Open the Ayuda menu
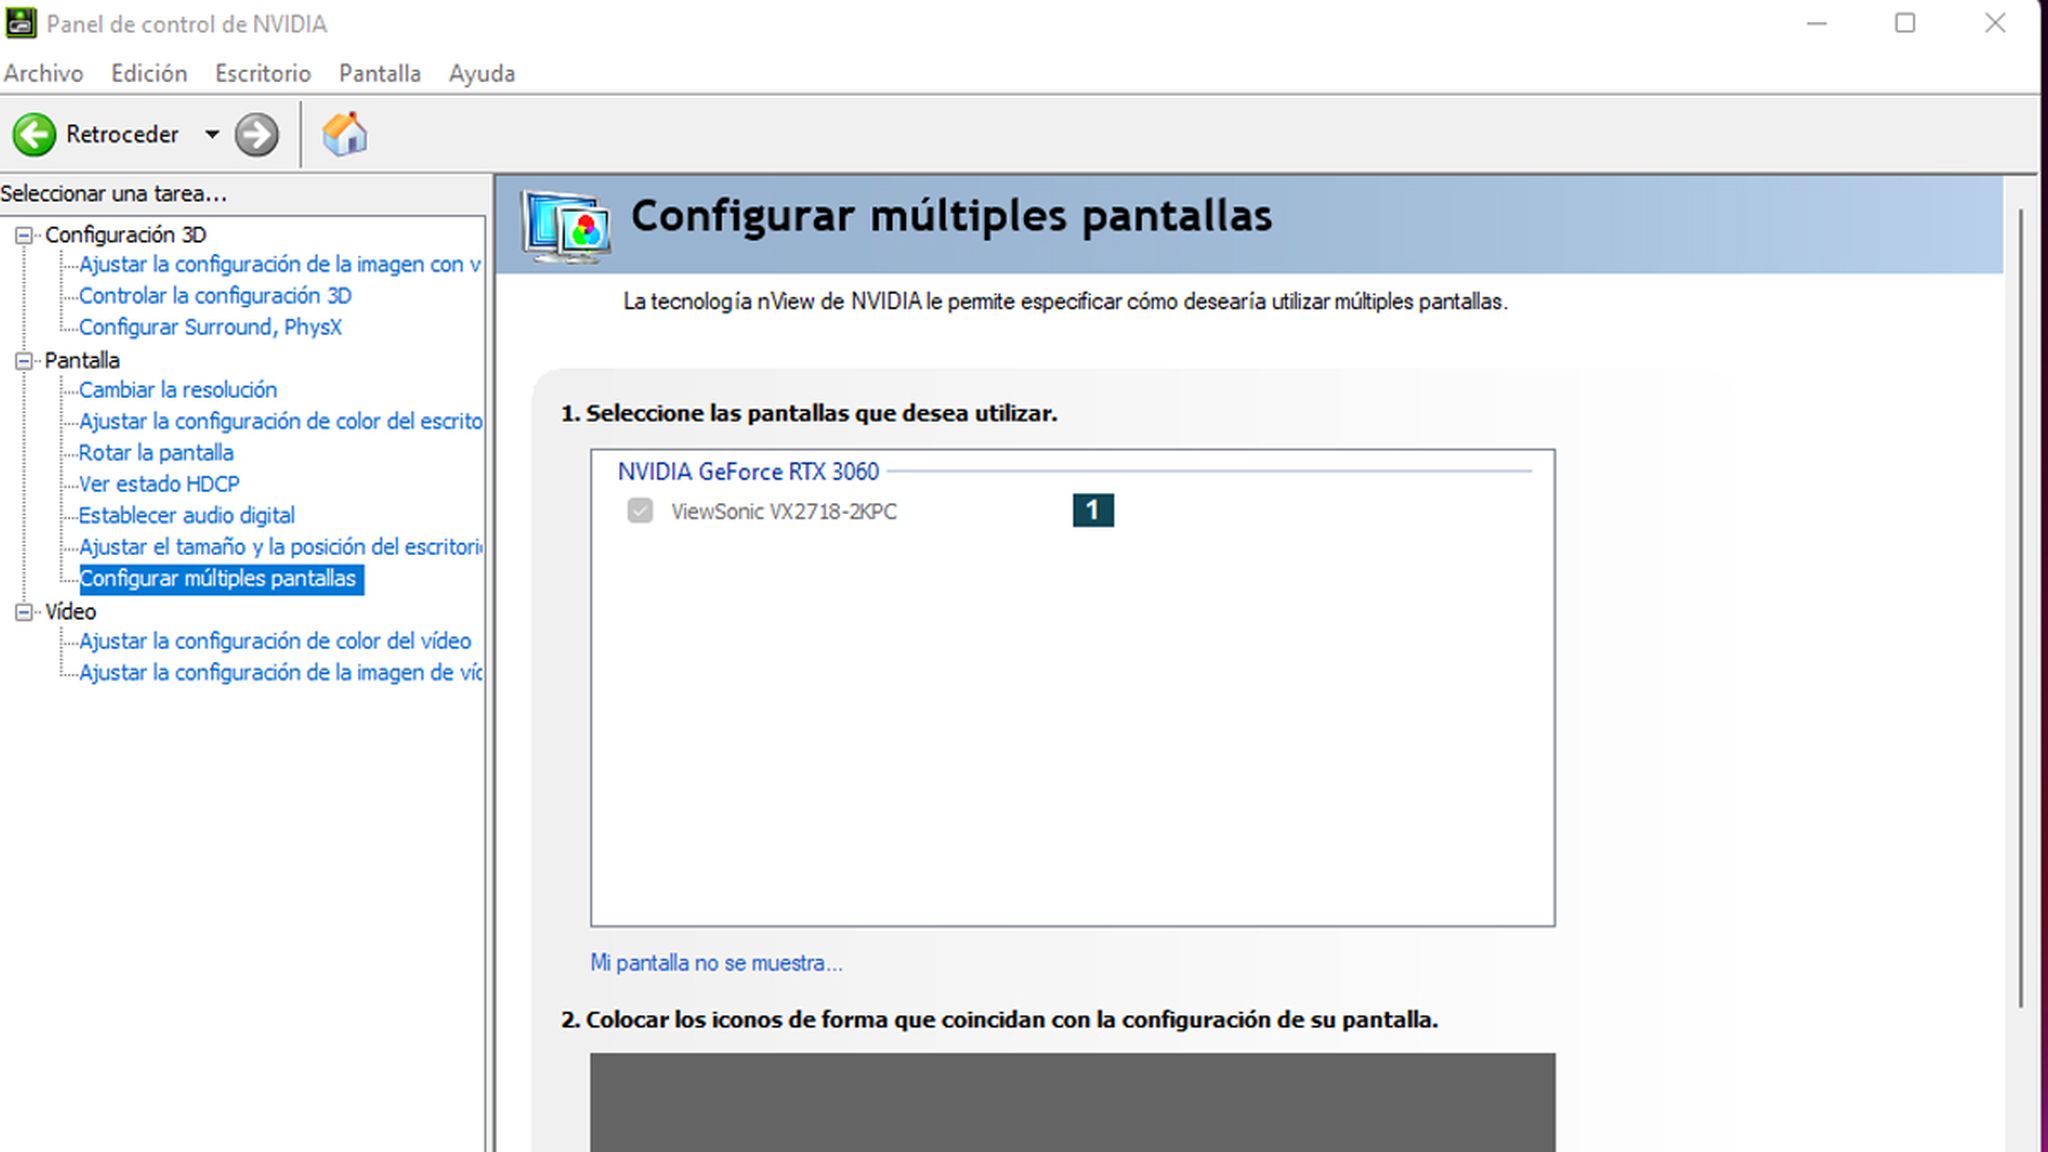 [483, 73]
